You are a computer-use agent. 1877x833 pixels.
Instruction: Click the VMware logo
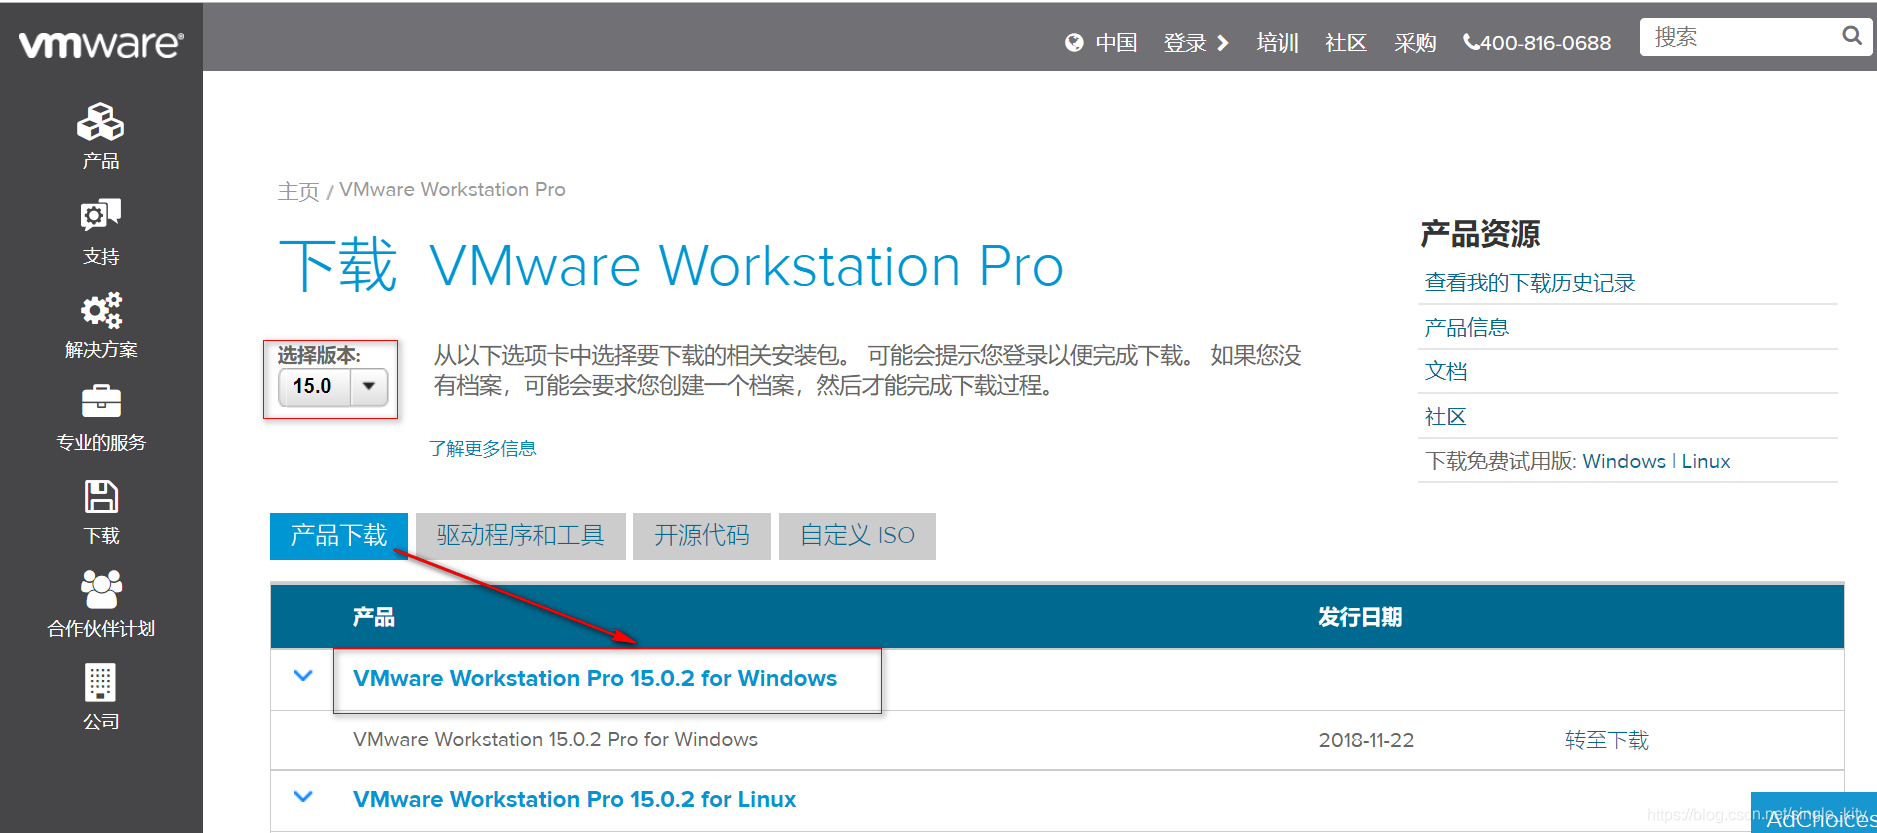pyautogui.click(x=101, y=44)
